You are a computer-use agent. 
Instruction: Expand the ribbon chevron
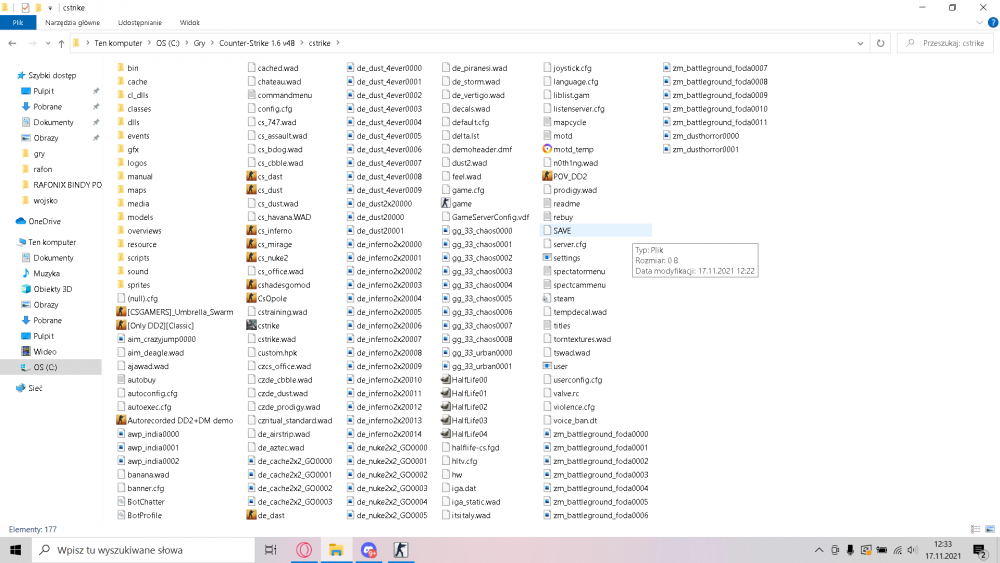979,22
